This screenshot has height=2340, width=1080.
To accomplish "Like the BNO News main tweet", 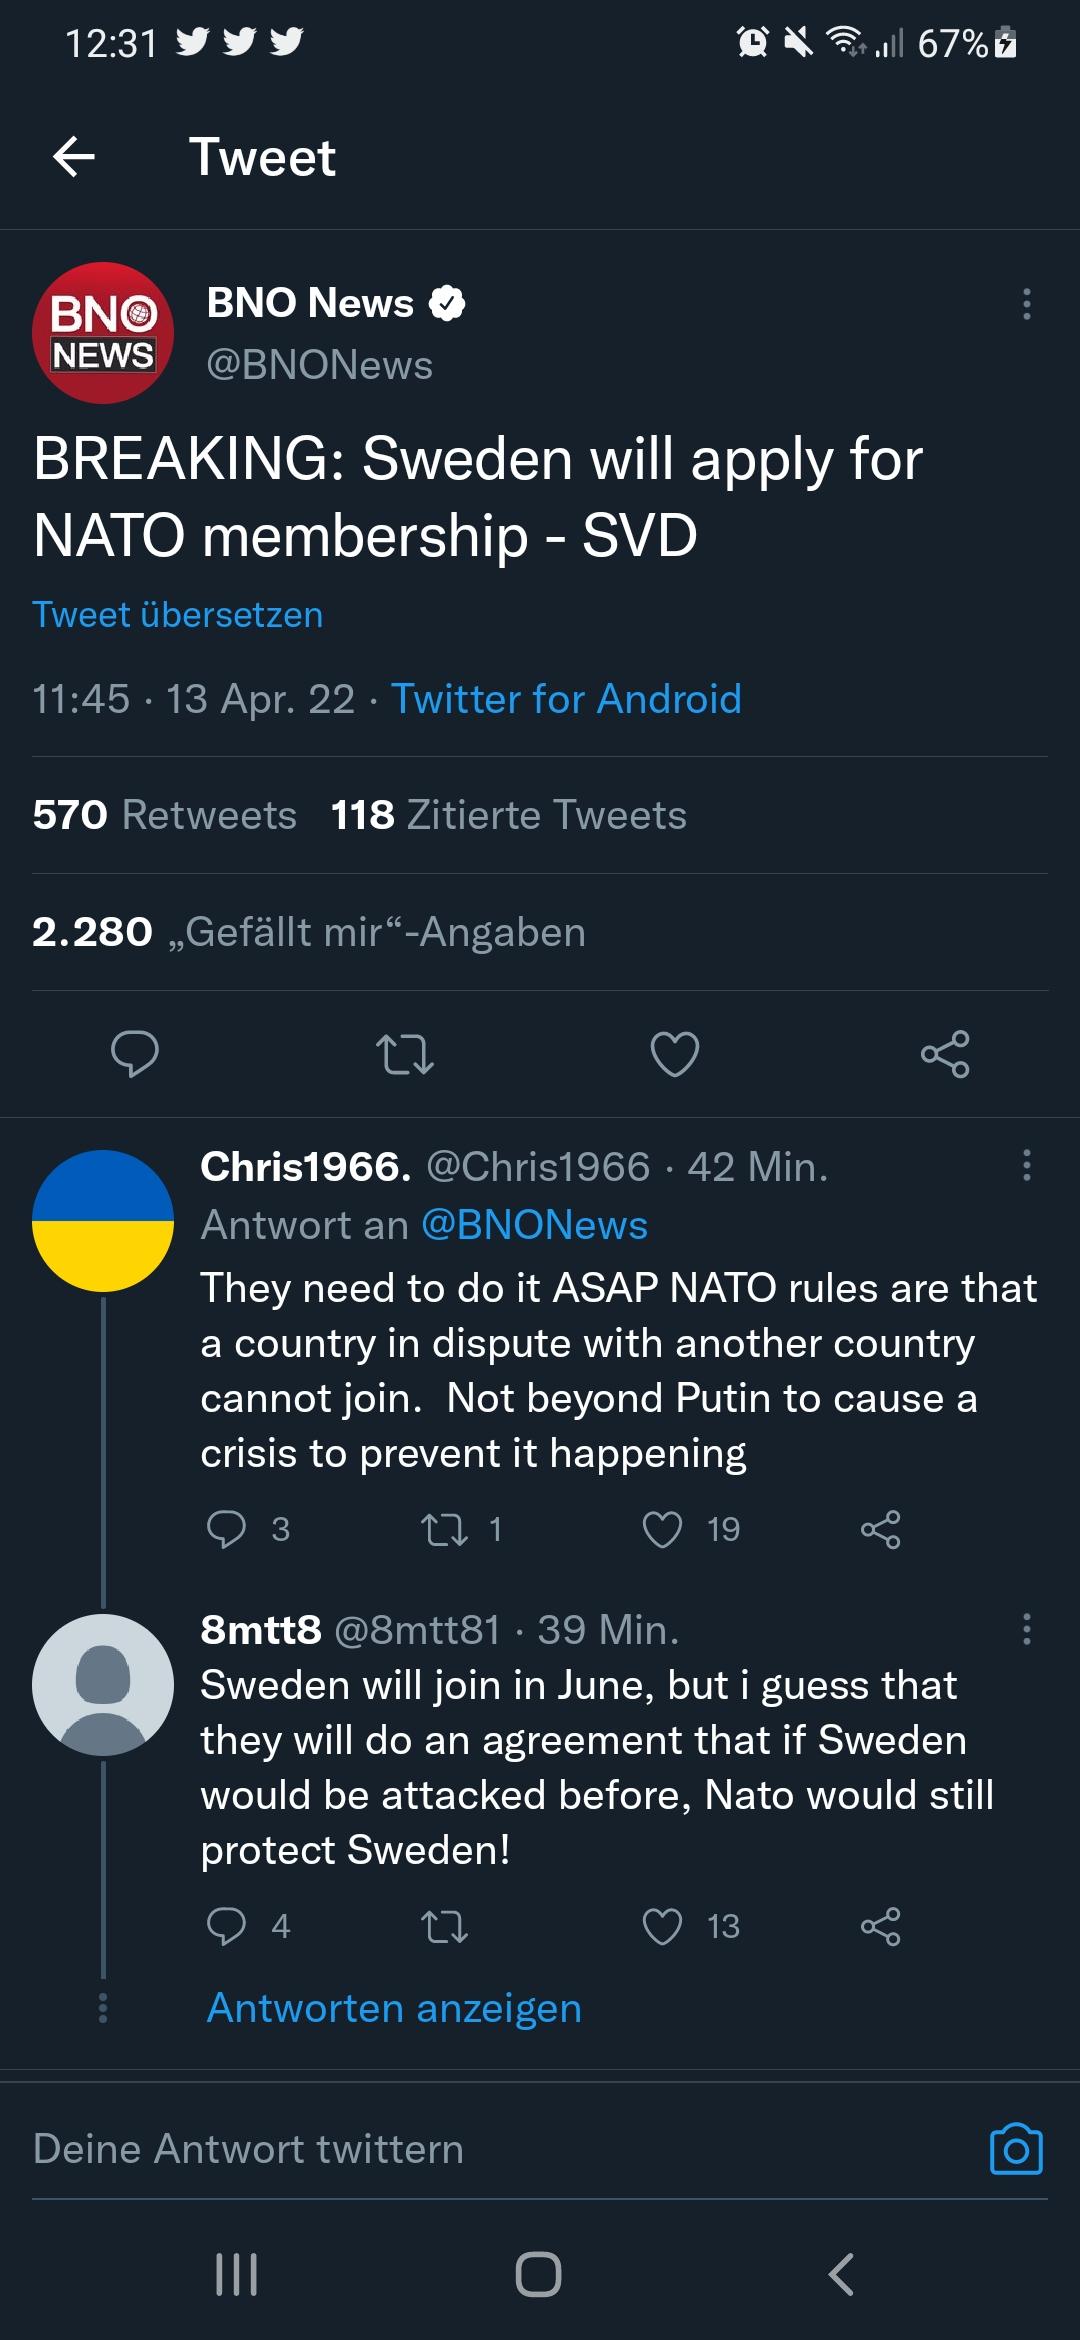I will click(675, 1054).
